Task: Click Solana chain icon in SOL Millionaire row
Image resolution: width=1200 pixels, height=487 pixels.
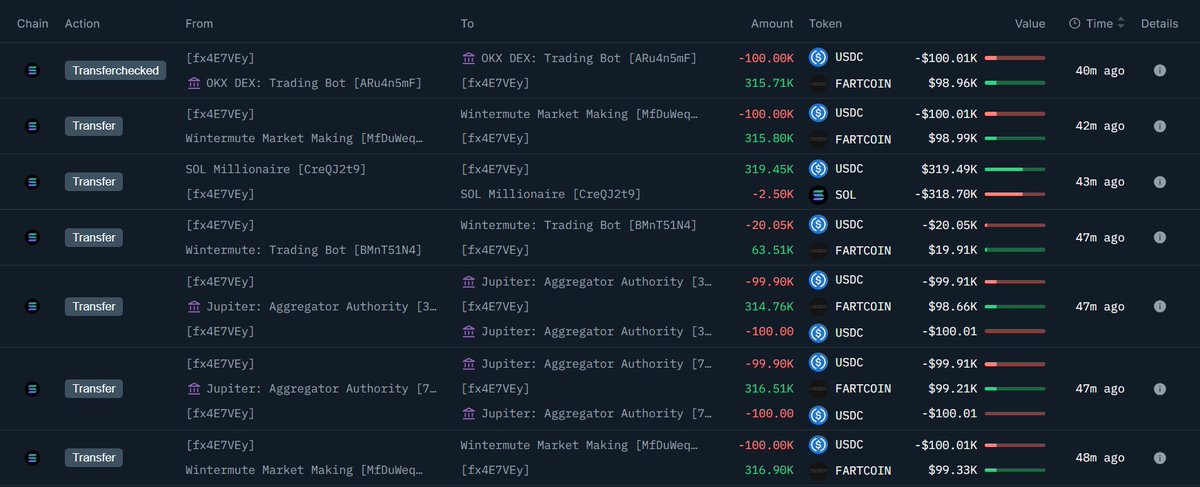Action: click(31, 182)
